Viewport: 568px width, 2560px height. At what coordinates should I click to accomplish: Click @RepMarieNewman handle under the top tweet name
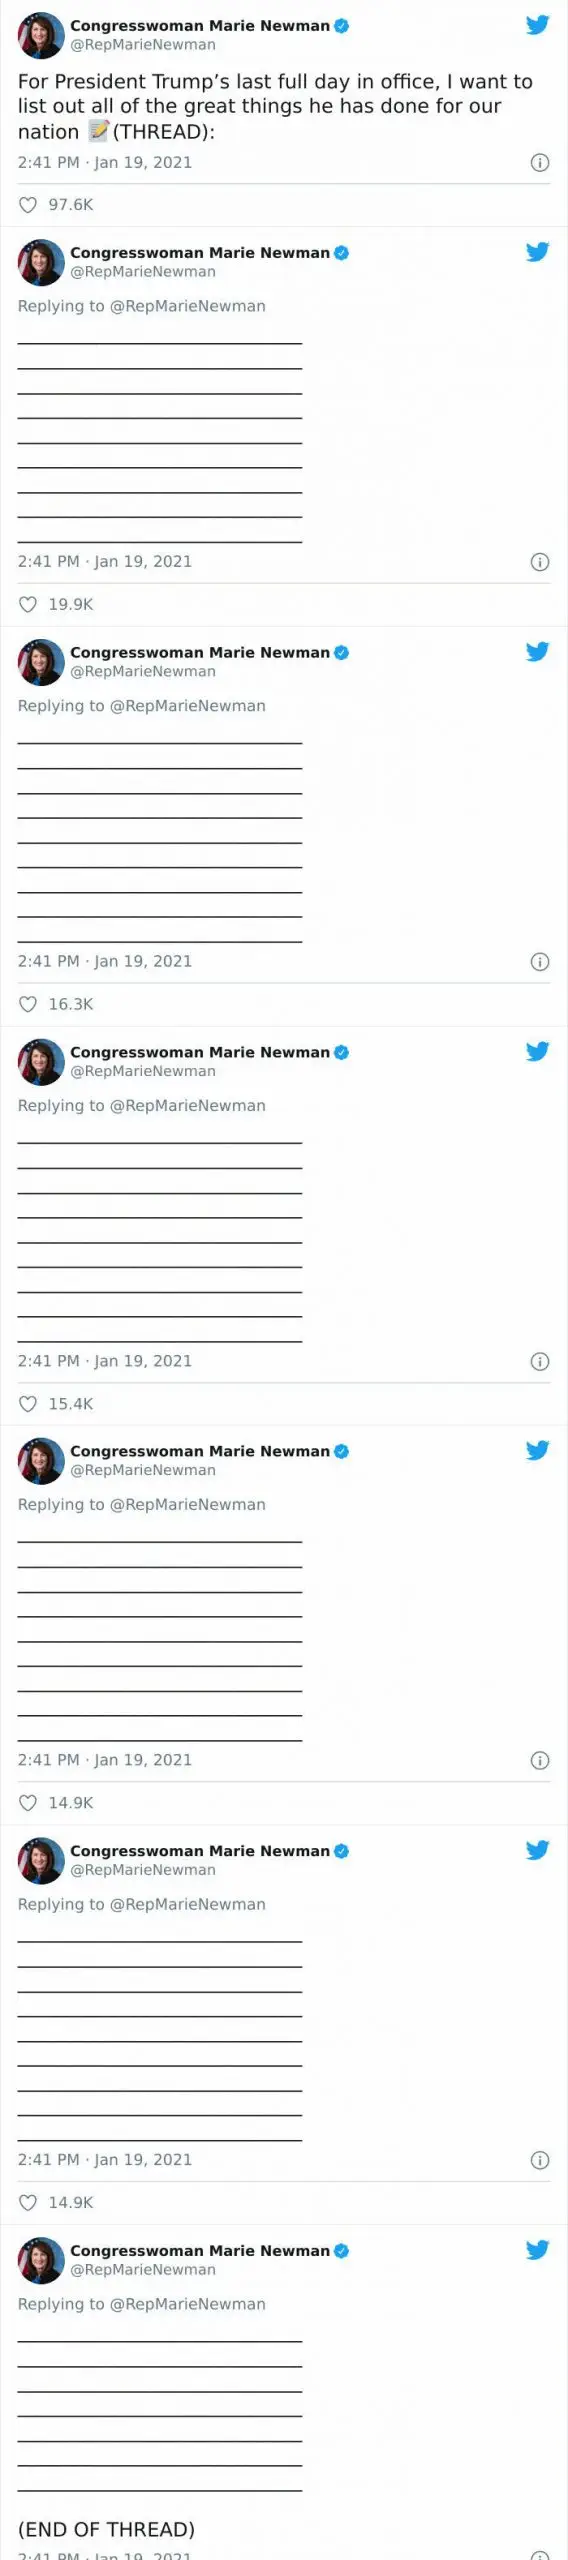tap(143, 45)
